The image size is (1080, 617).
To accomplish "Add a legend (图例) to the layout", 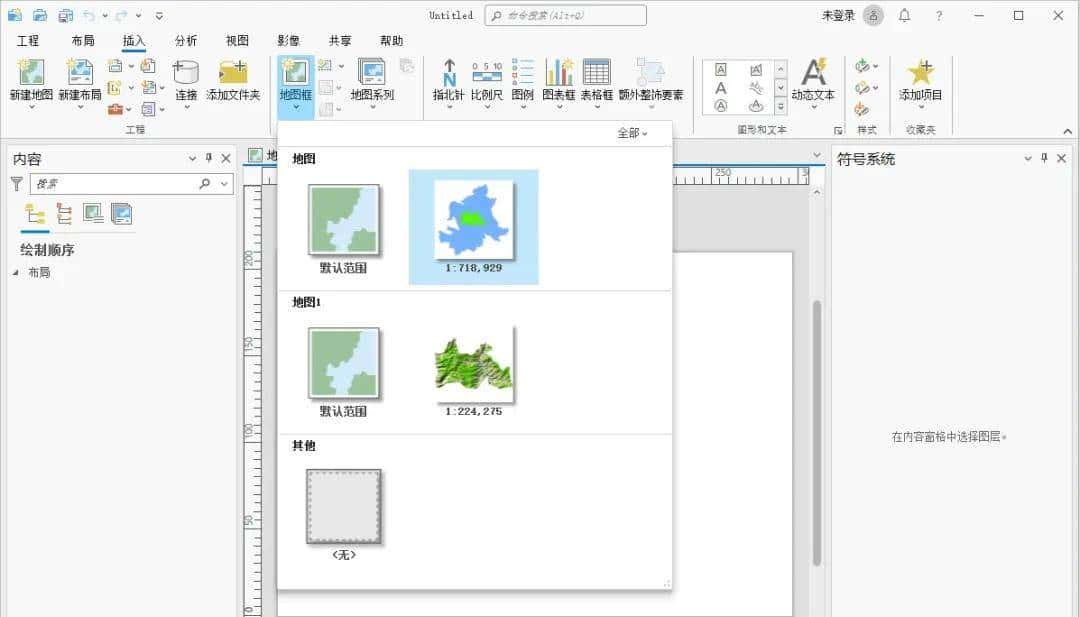I will [521, 85].
